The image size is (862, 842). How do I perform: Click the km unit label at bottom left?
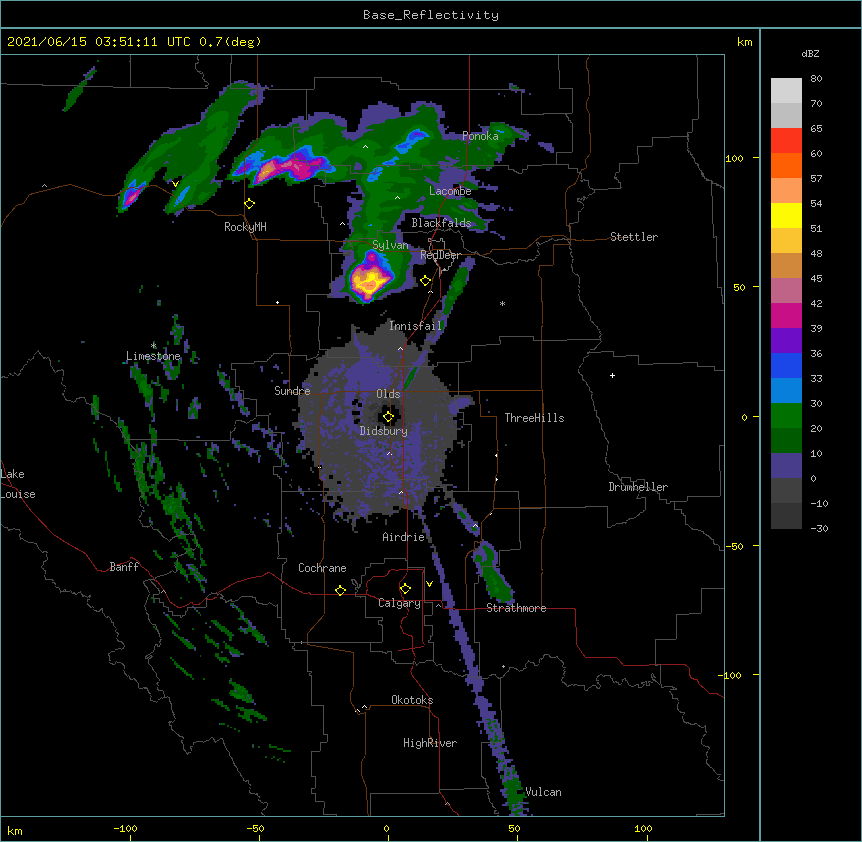click(15, 830)
